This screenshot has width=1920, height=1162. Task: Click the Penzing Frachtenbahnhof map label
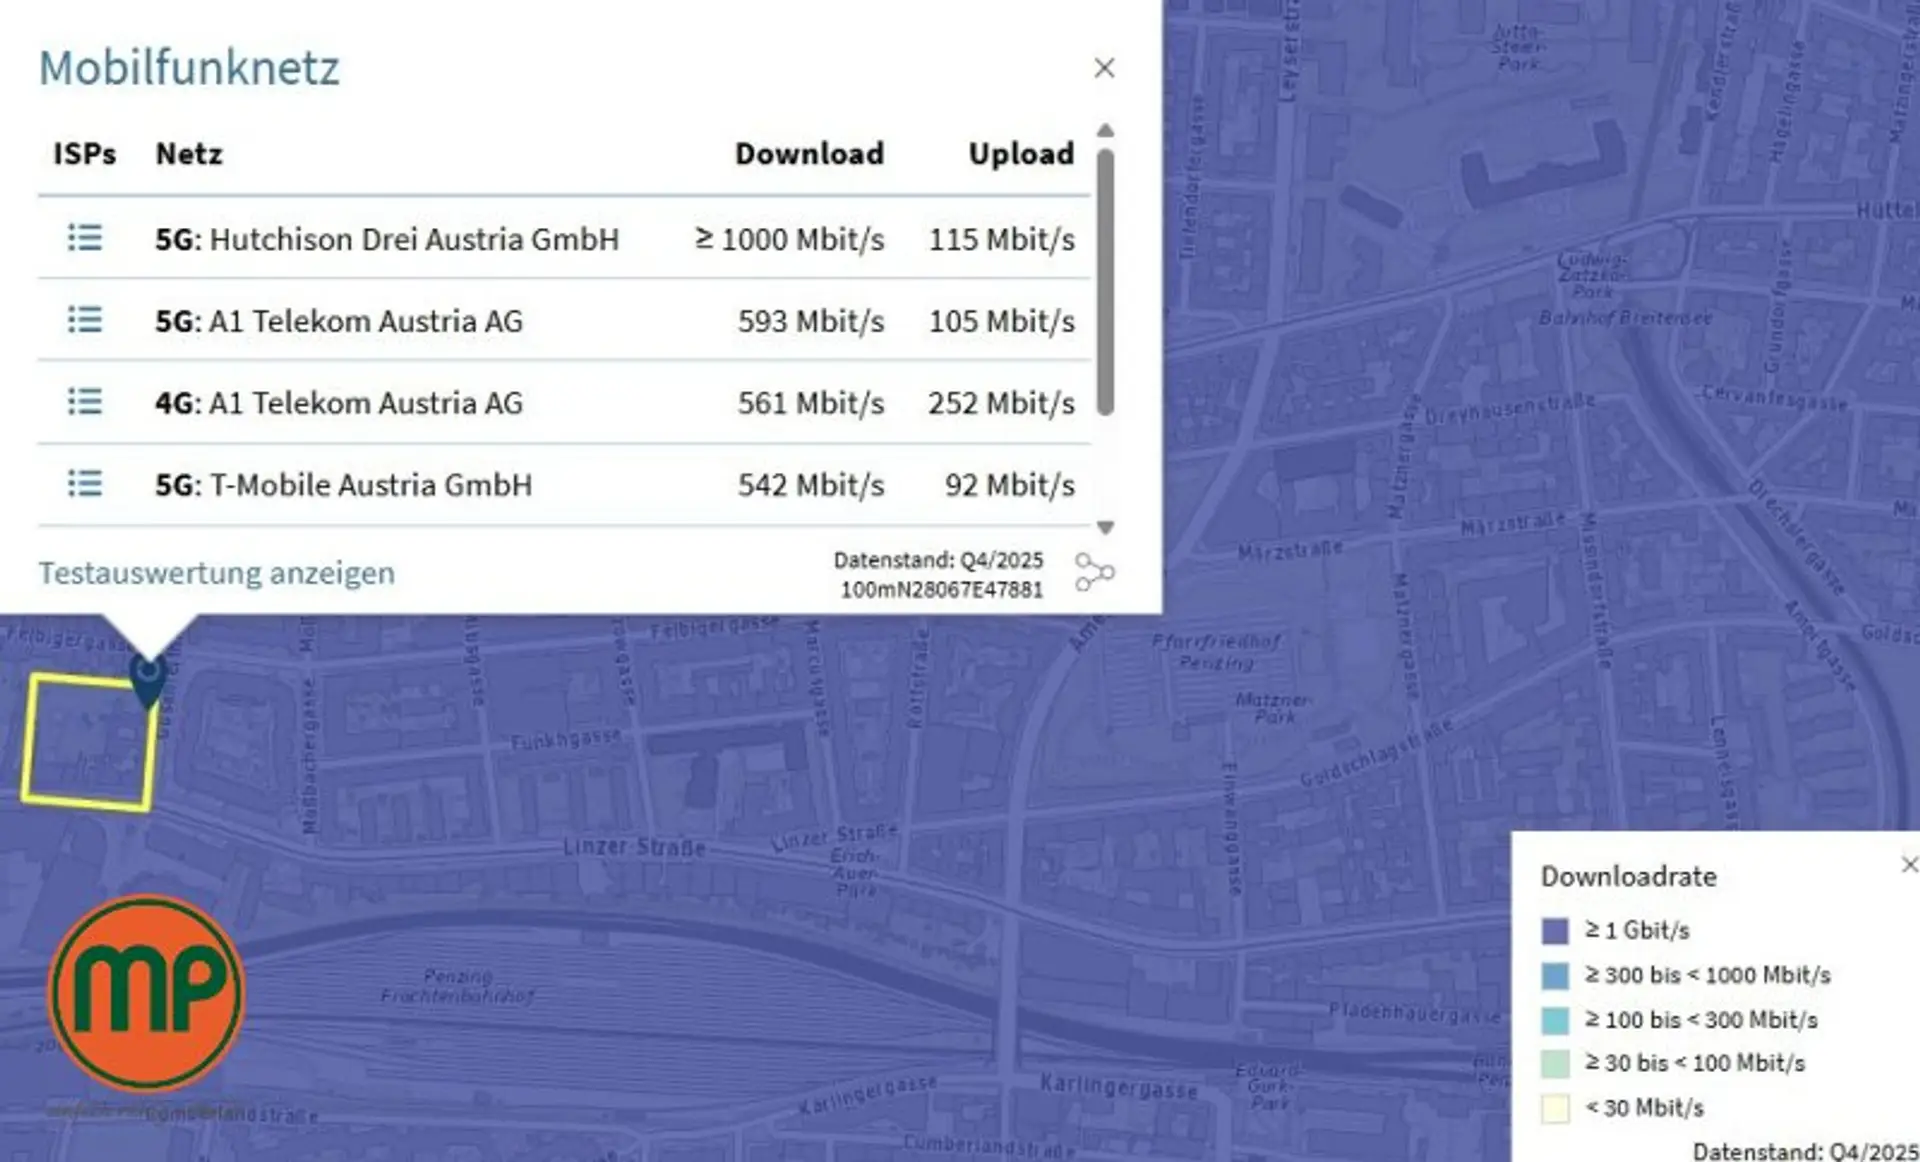457,986
